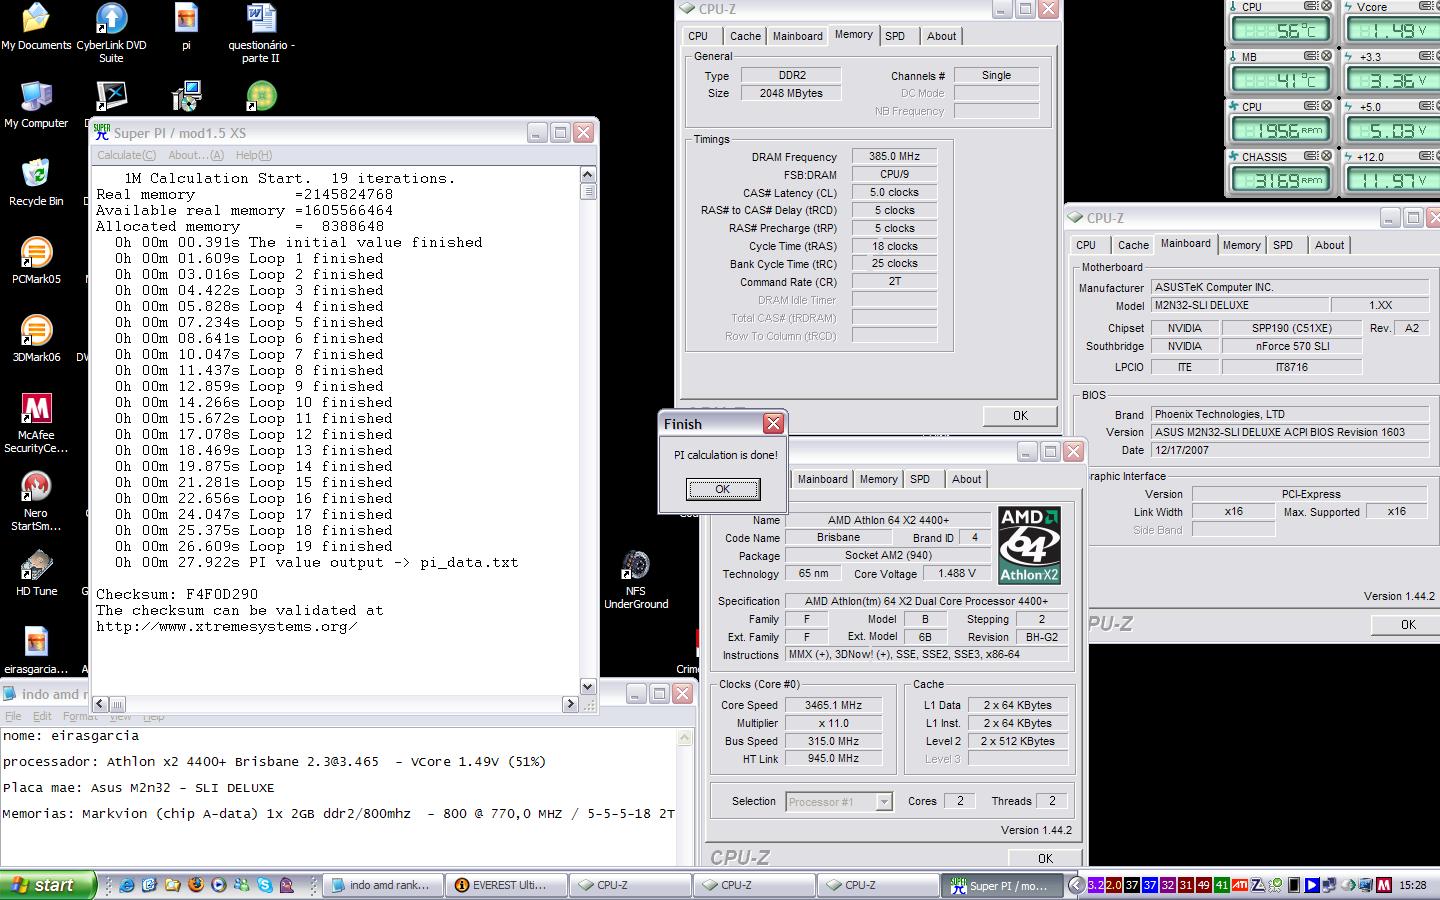Click the Checksum F4F0D290 line in Super PI
Viewport: 1440px width, 900px height.
[177, 594]
